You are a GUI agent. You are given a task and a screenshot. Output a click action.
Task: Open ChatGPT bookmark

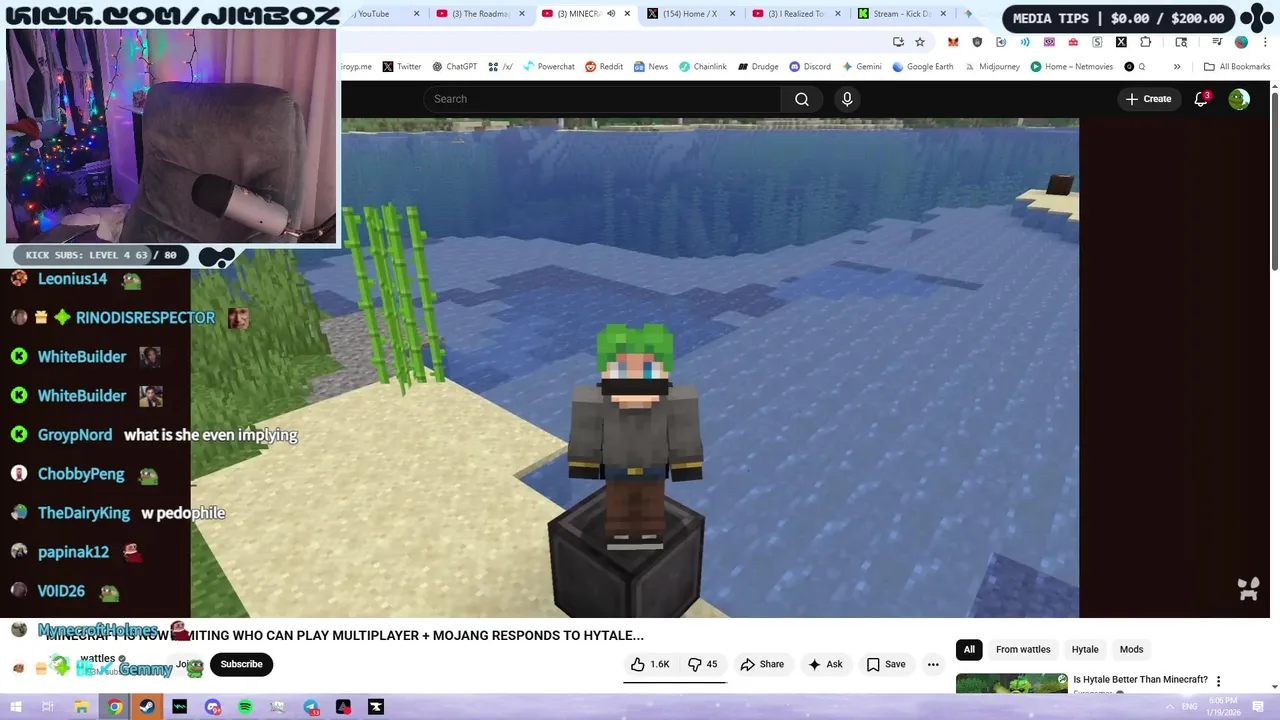coord(454,67)
